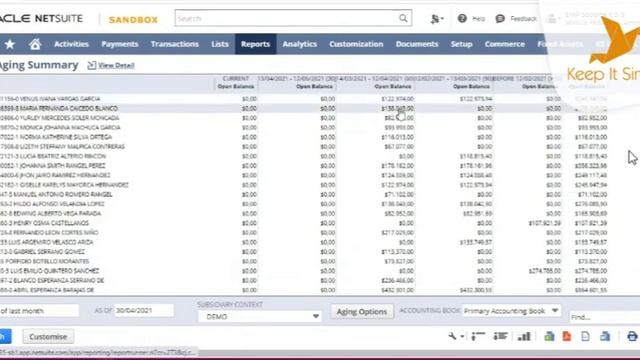Open the Analytics menu
640x360 pixels.
coord(300,44)
